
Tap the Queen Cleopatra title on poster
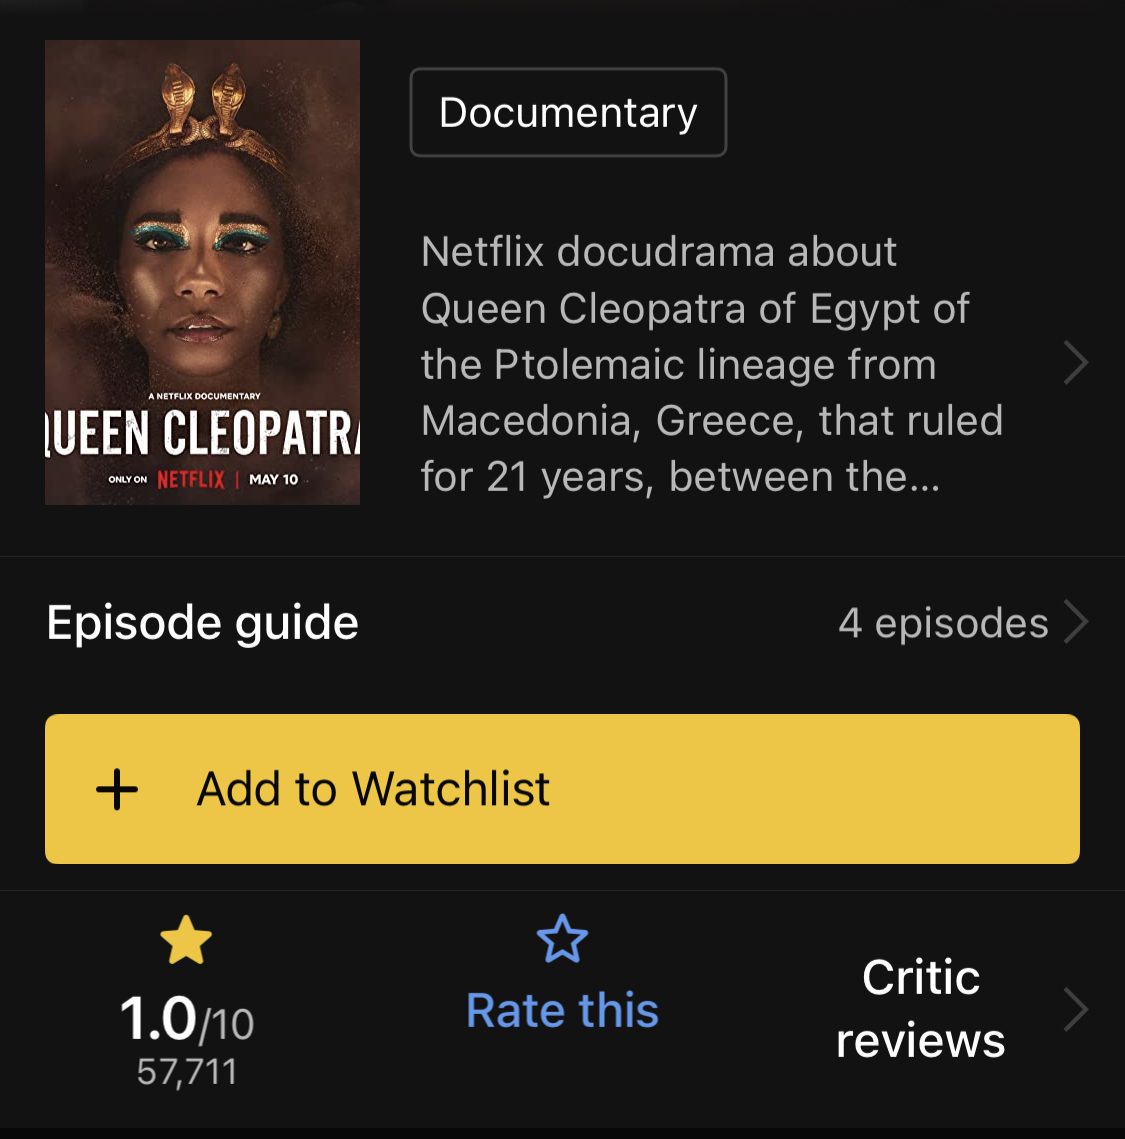tap(203, 434)
